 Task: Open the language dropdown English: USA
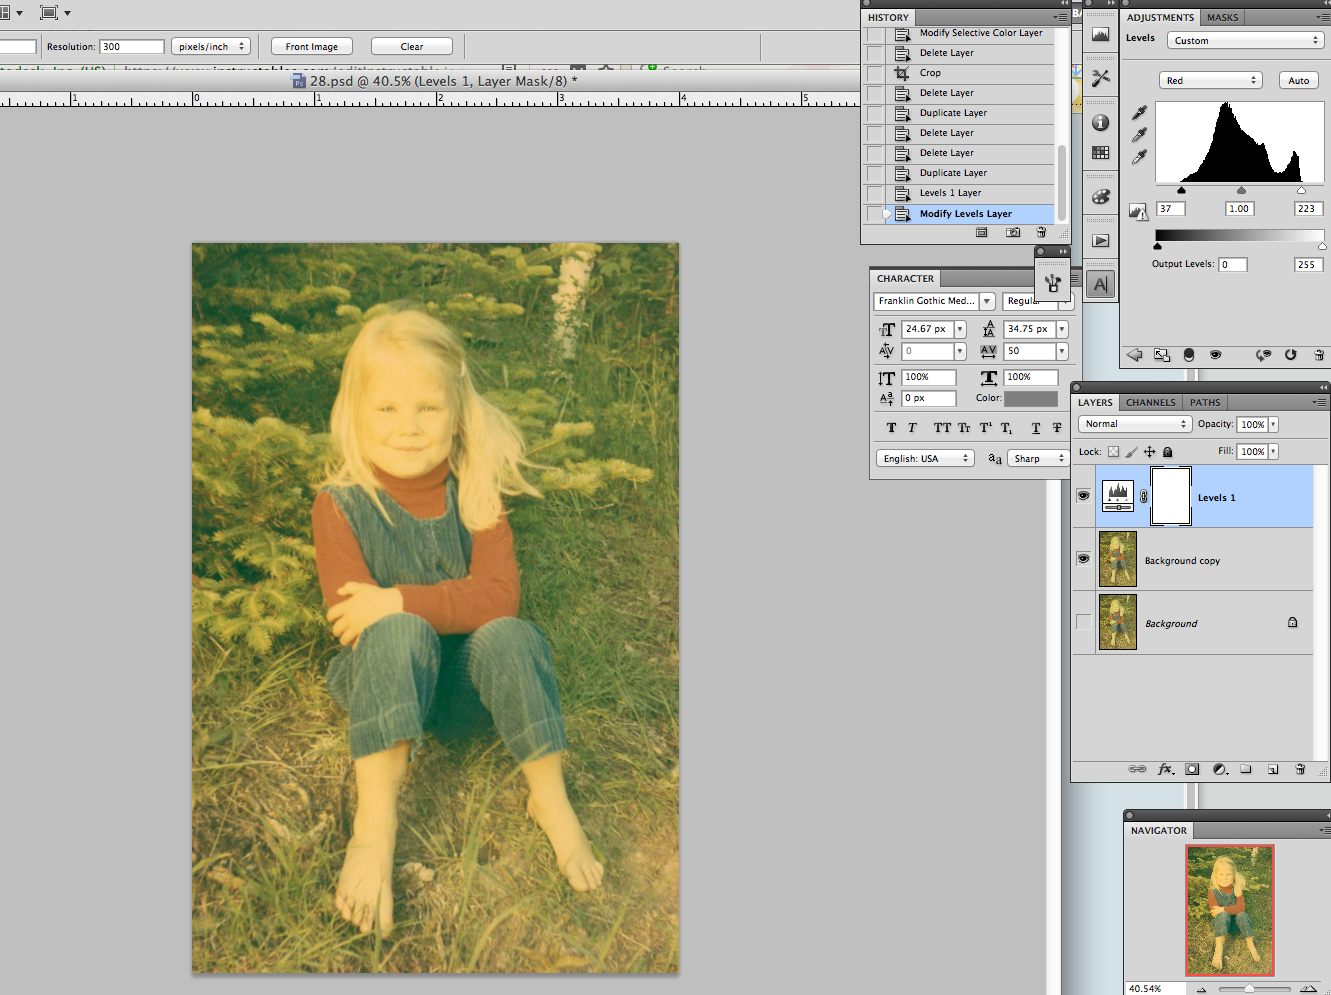925,458
